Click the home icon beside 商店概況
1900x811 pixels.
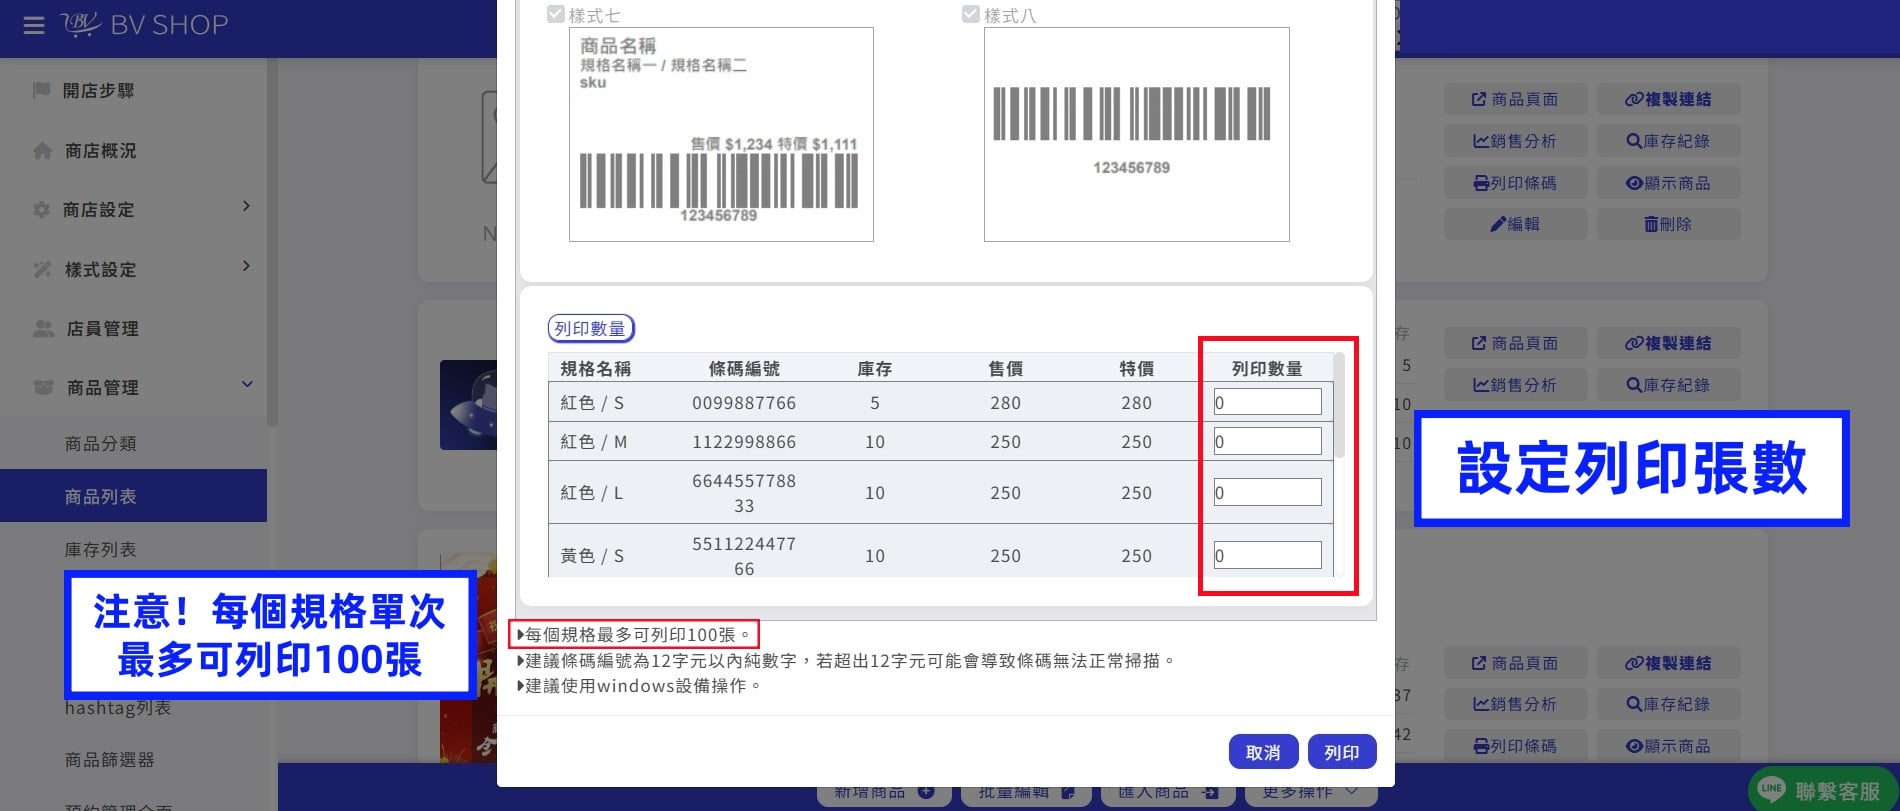tap(42, 151)
